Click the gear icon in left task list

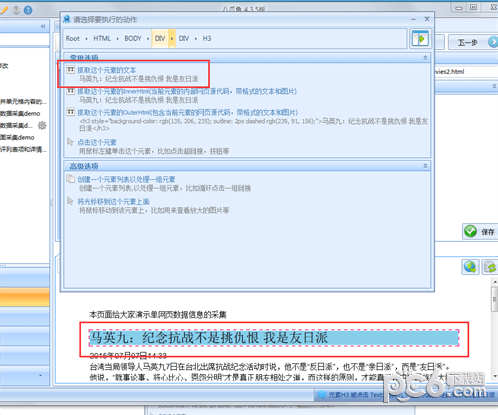coord(42,125)
